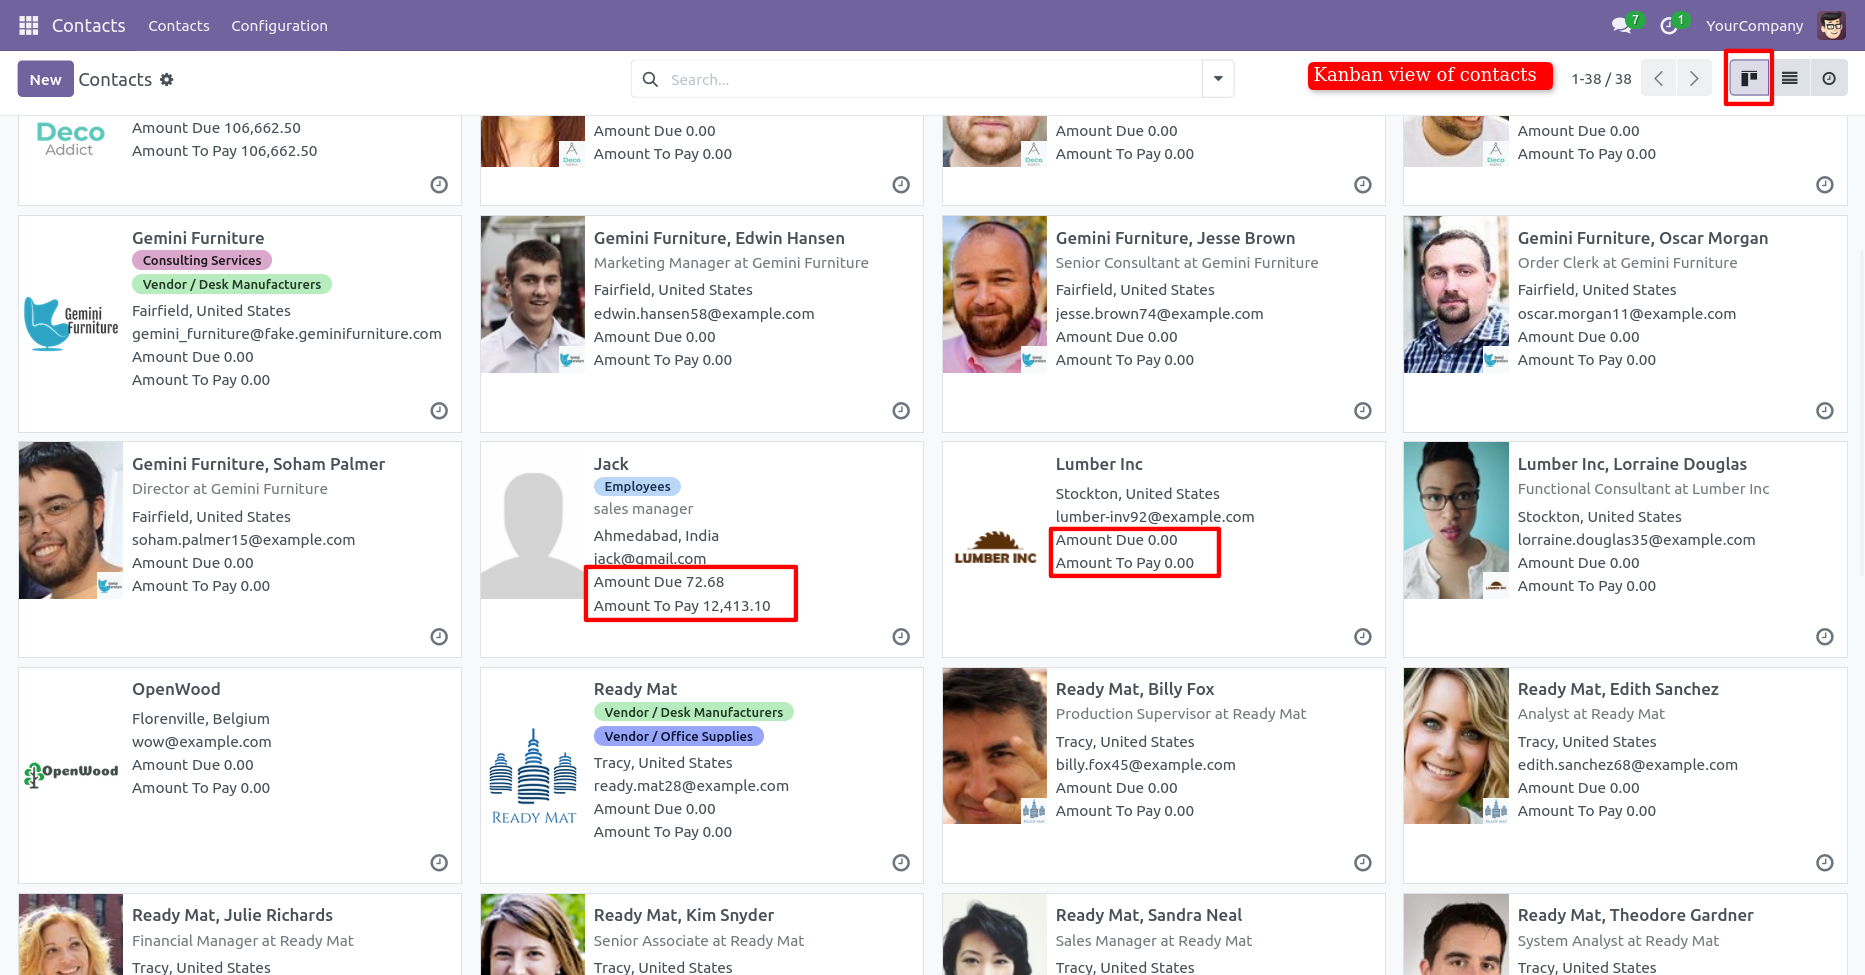Screen dimensions: 1865x975
Task: Go to previous page arrow
Action: click(1658, 79)
